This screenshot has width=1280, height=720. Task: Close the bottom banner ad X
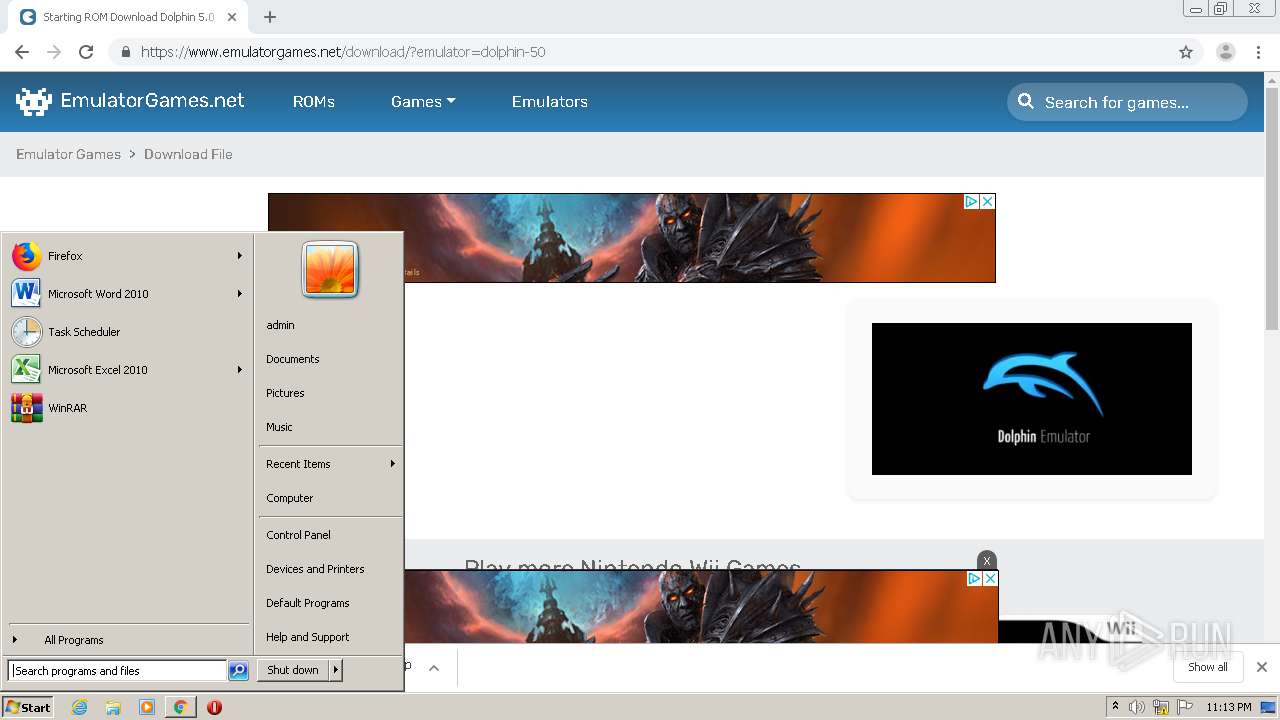990,579
